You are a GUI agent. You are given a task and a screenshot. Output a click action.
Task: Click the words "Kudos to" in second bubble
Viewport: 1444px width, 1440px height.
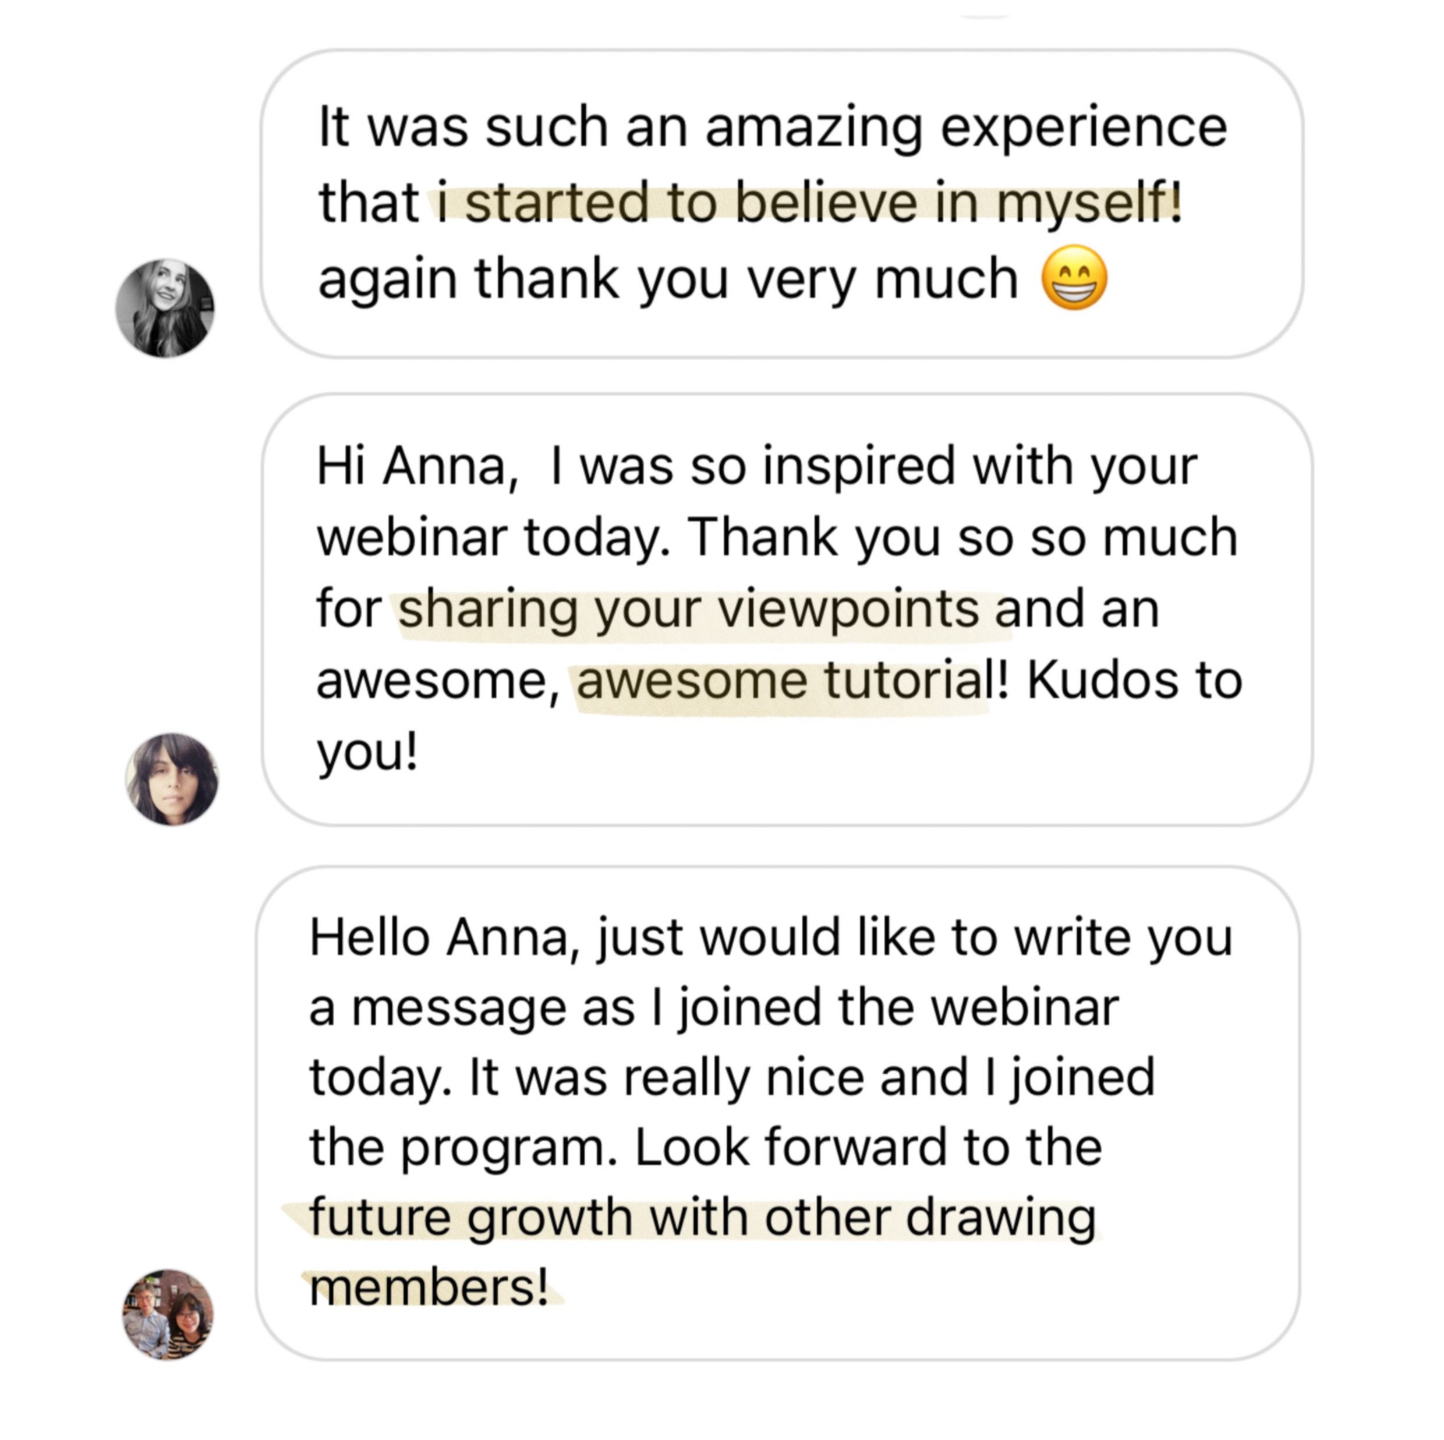1134,681
